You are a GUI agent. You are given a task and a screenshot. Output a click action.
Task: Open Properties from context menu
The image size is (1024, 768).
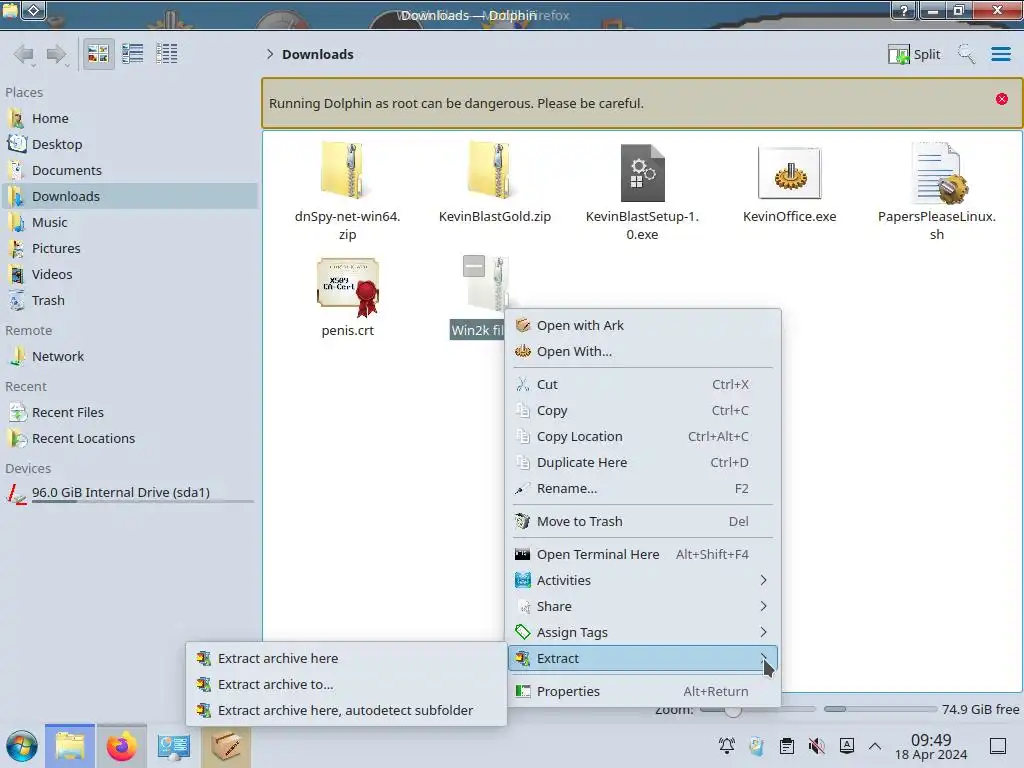[x=644, y=692]
